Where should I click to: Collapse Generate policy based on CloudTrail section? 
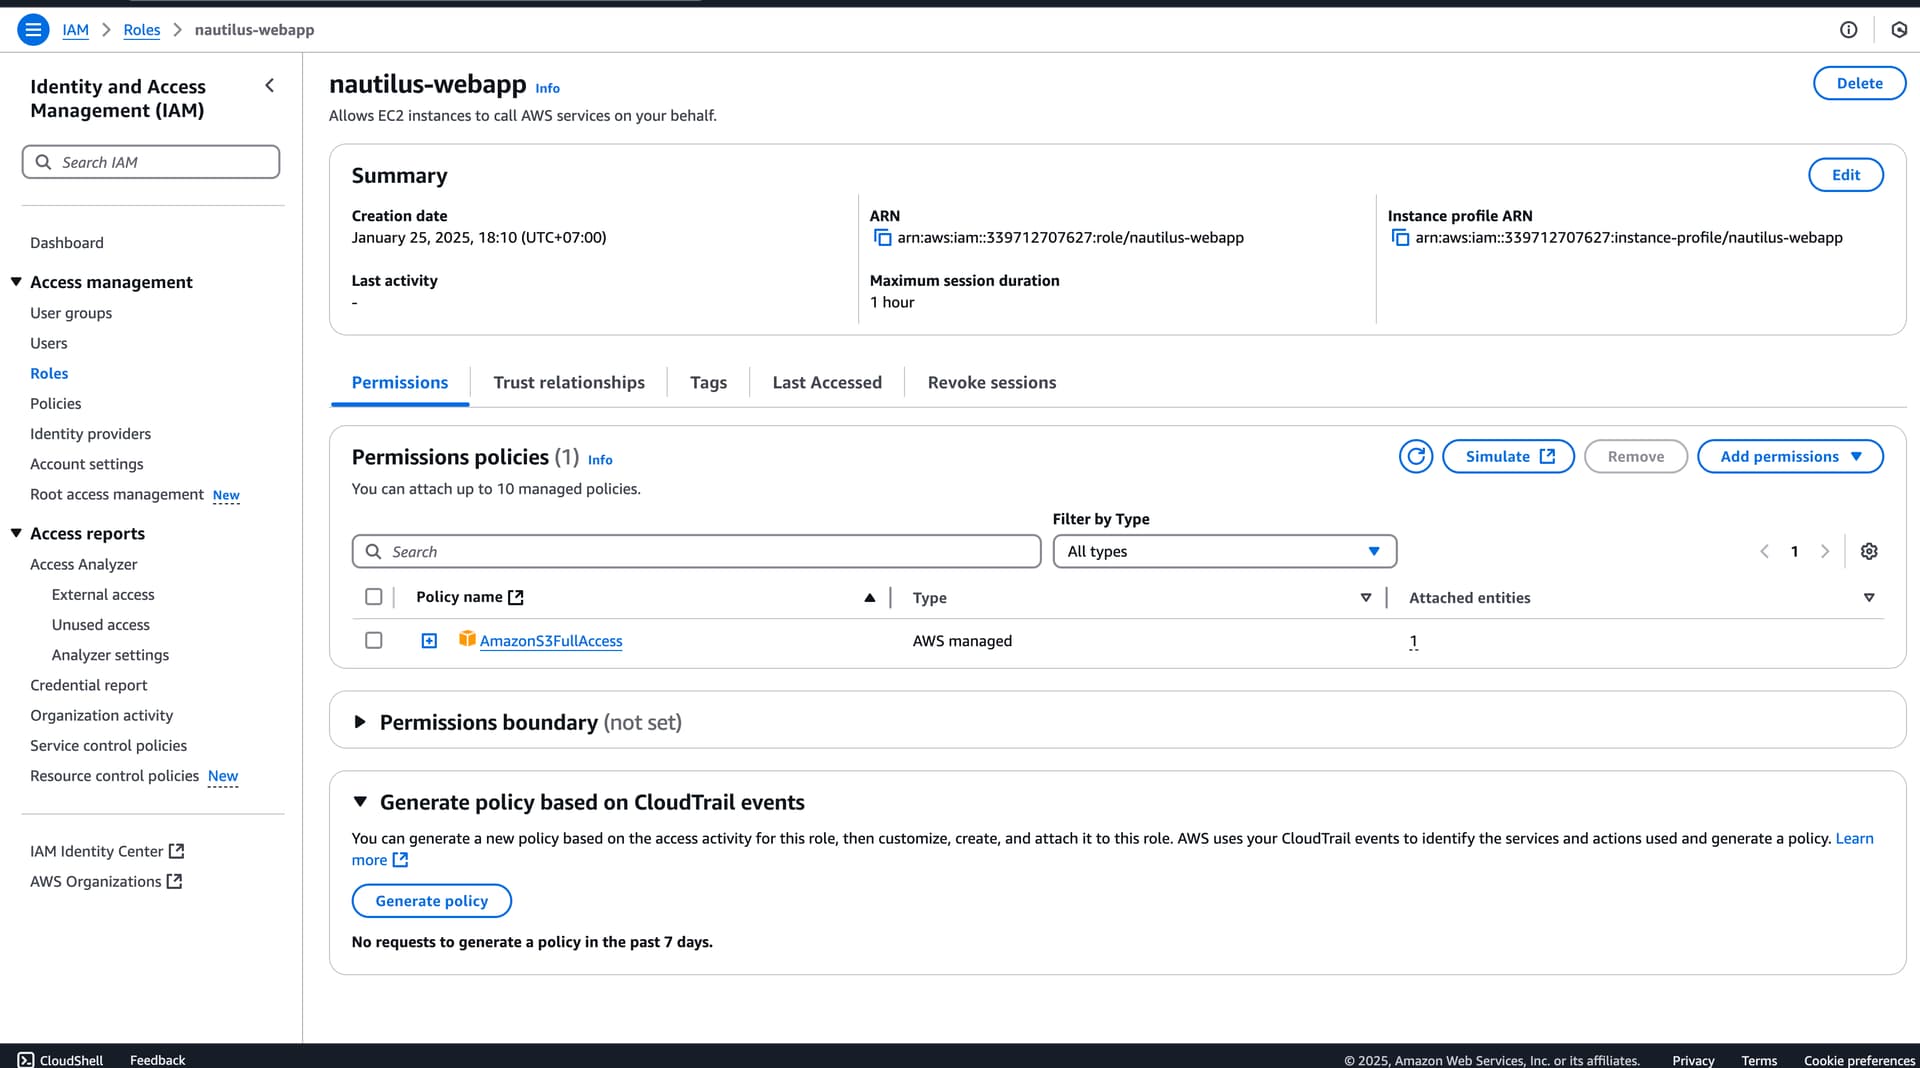(x=360, y=802)
